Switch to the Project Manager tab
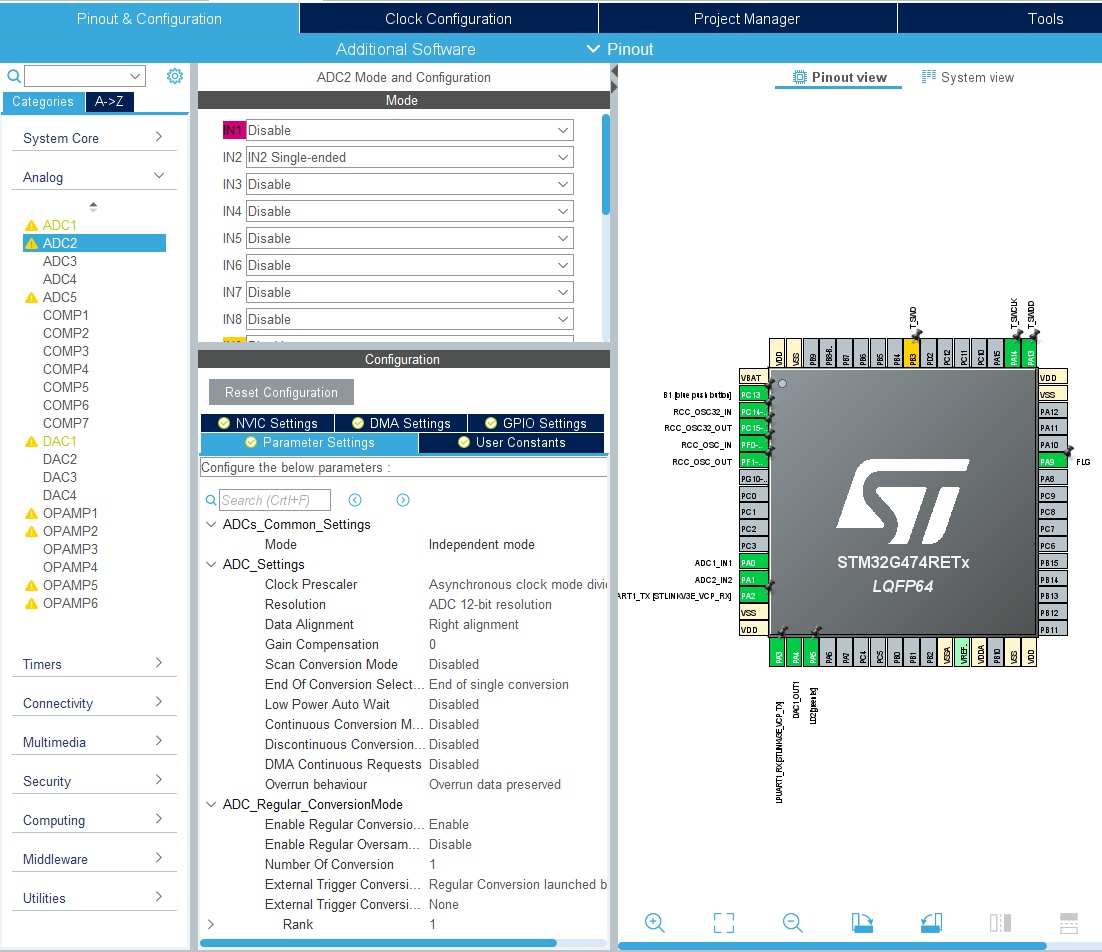This screenshot has width=1102, height=952. click(x=747, y=18)
